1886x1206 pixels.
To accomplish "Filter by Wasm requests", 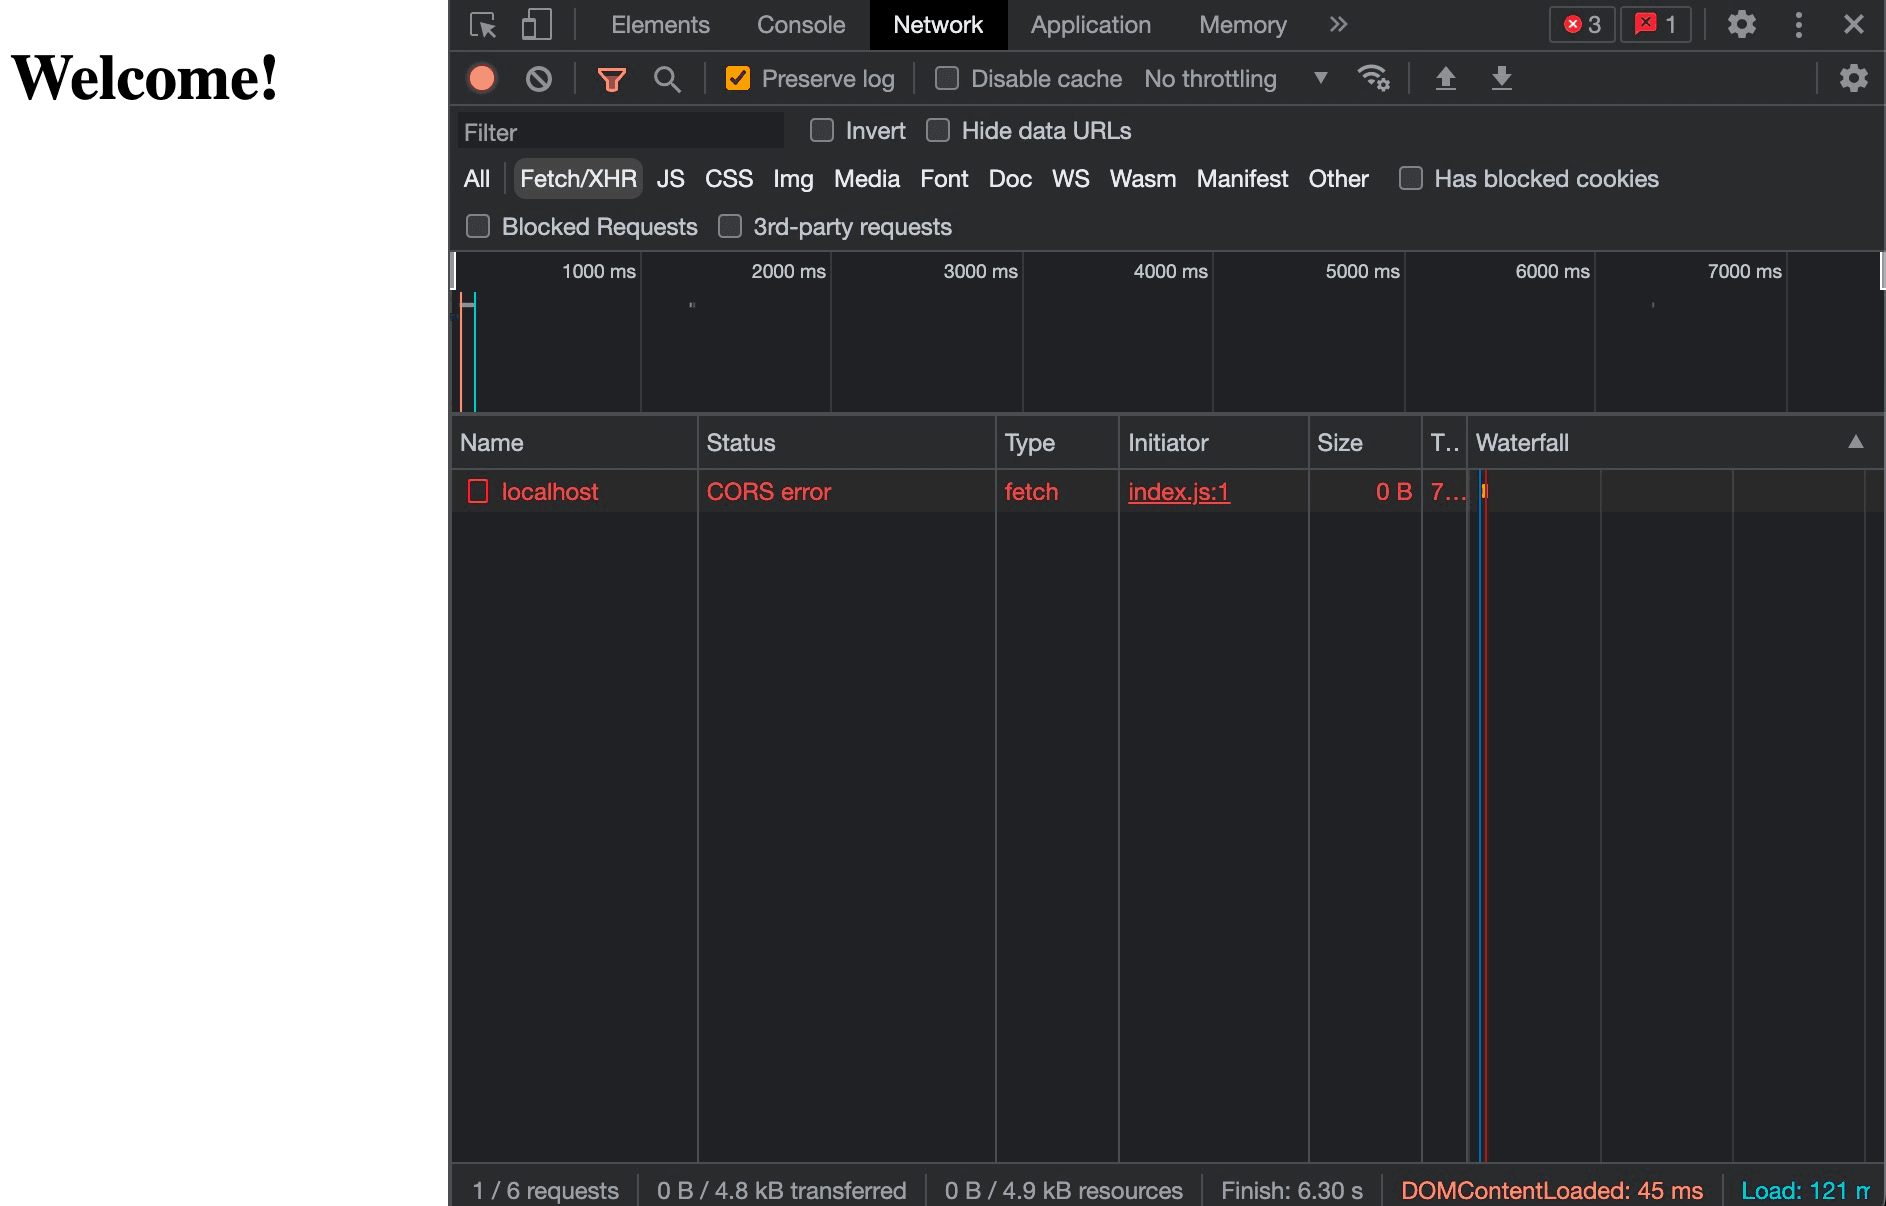I will [x=1143, y=179].
